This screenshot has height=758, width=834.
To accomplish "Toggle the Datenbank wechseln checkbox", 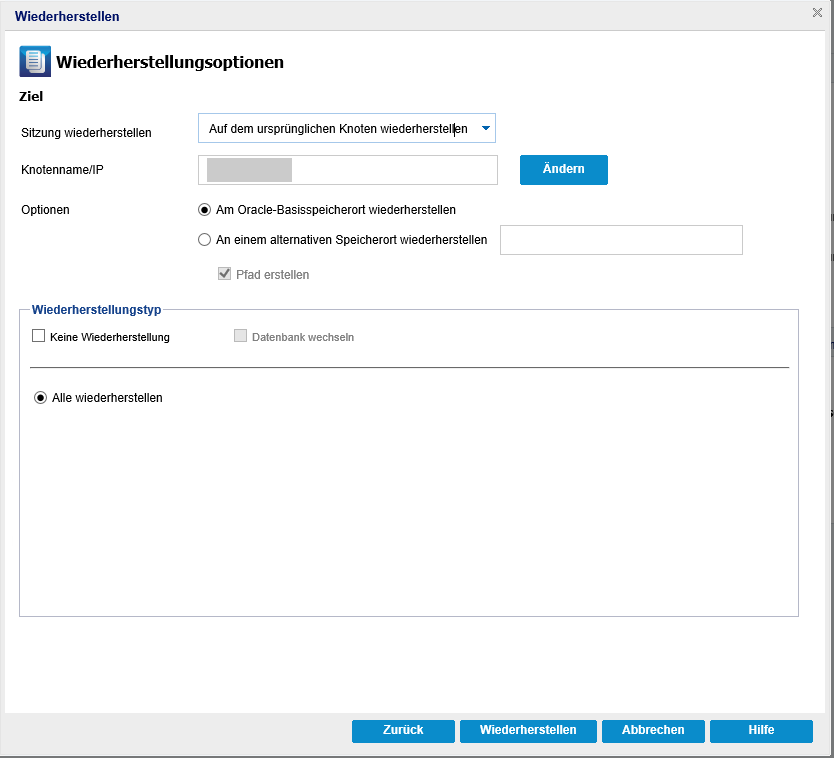I will [x=240, y=336].
